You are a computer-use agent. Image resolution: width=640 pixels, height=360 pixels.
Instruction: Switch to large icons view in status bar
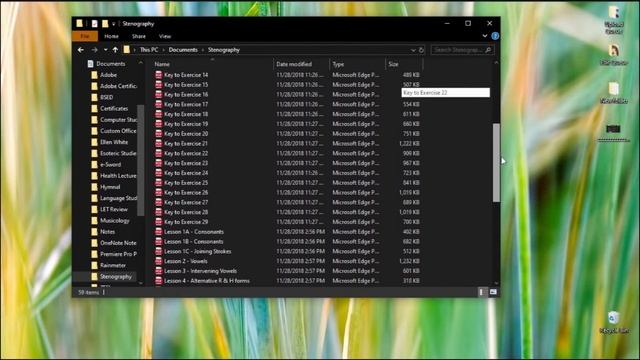(493, 292)
